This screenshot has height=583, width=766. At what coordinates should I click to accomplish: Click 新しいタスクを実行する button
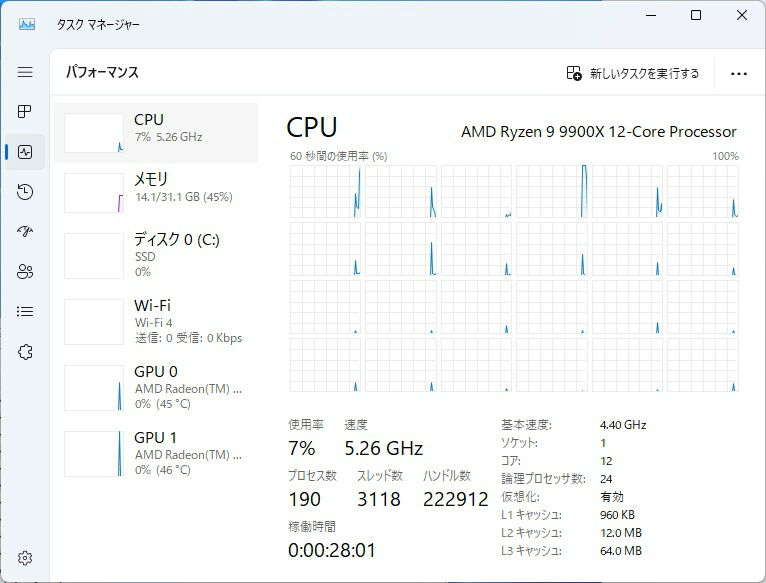point(633,73)
